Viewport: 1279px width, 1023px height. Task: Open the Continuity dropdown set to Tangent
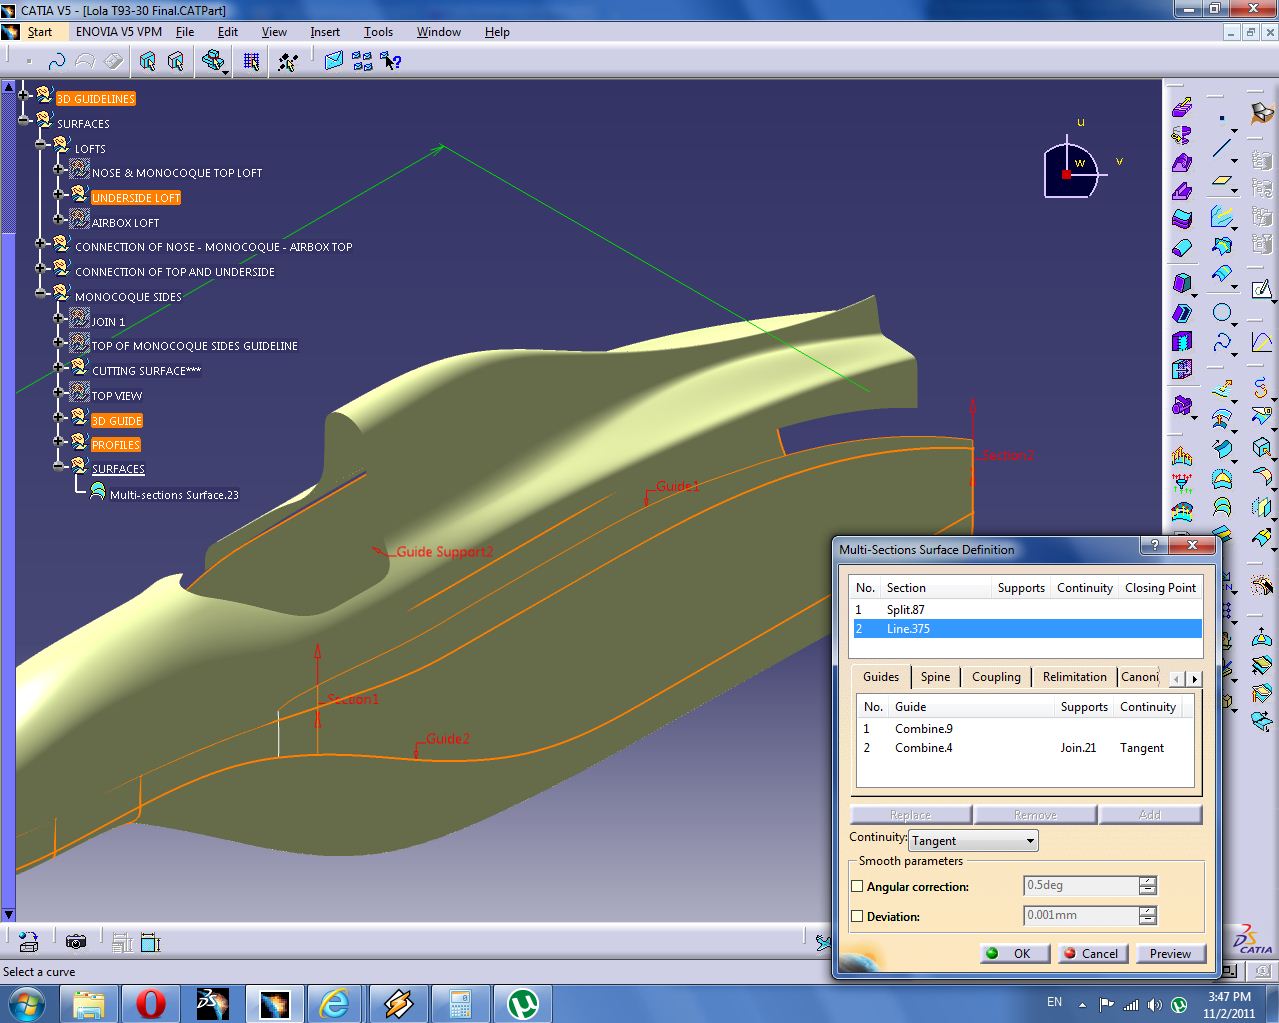971,840
